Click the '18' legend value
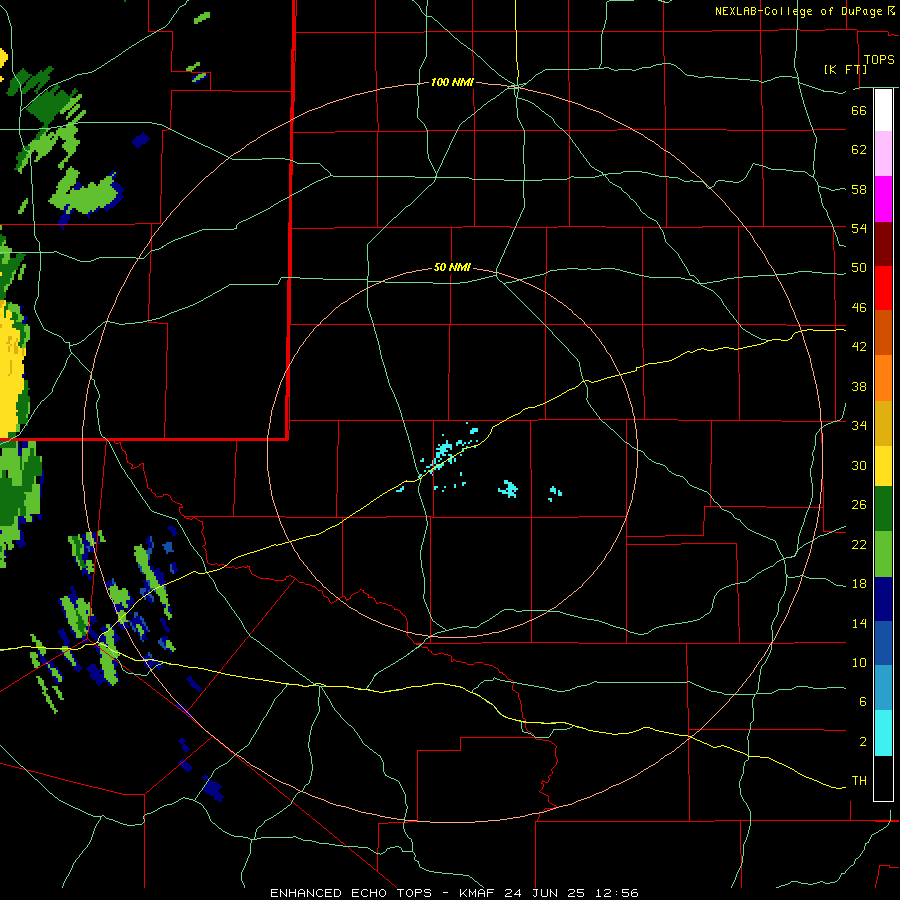The image size is (900, 900). (x=859, y=584)
